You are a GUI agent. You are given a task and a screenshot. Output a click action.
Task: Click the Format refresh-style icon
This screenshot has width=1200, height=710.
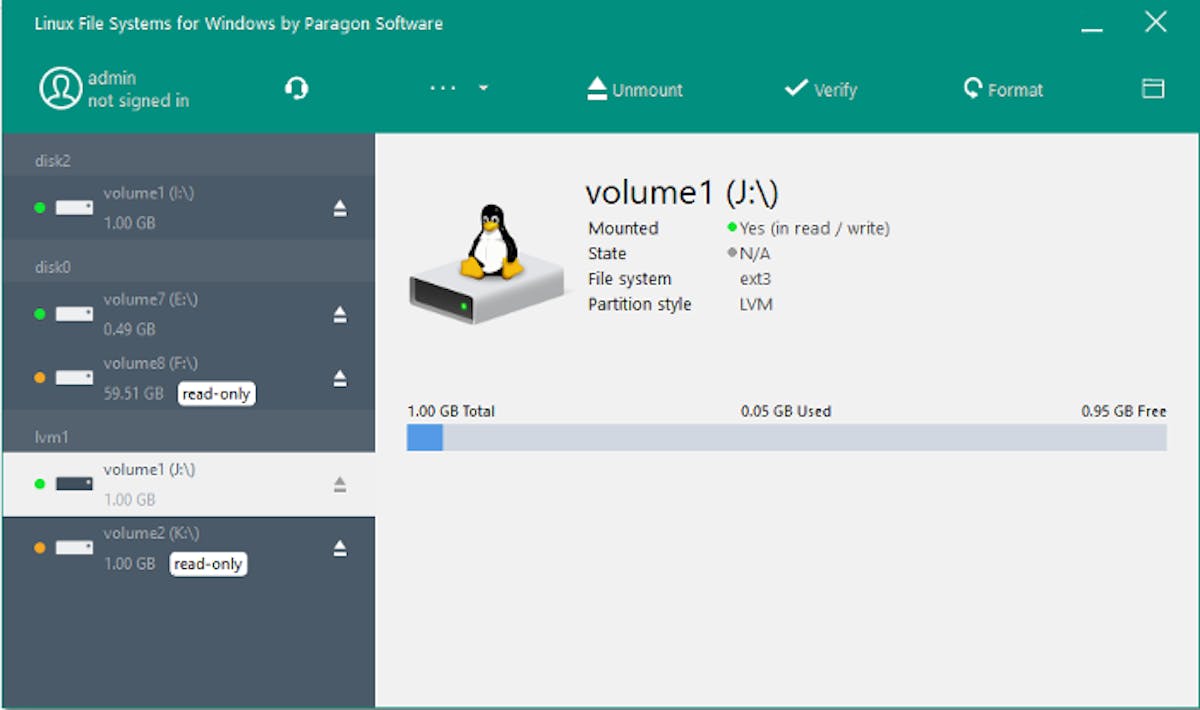point(971,88)
